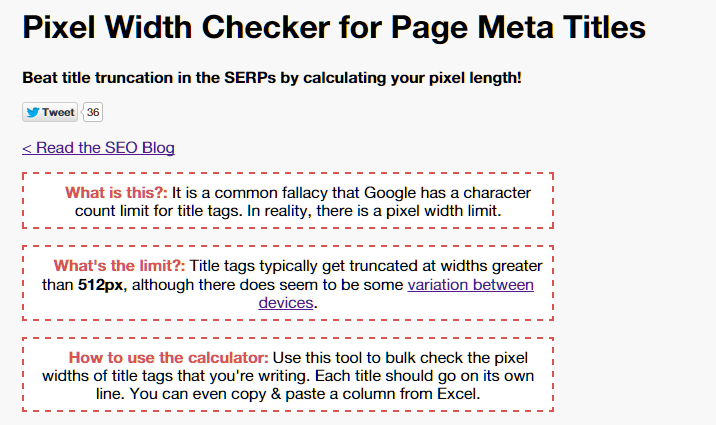Click the word devices in the link

coord(286,303)
